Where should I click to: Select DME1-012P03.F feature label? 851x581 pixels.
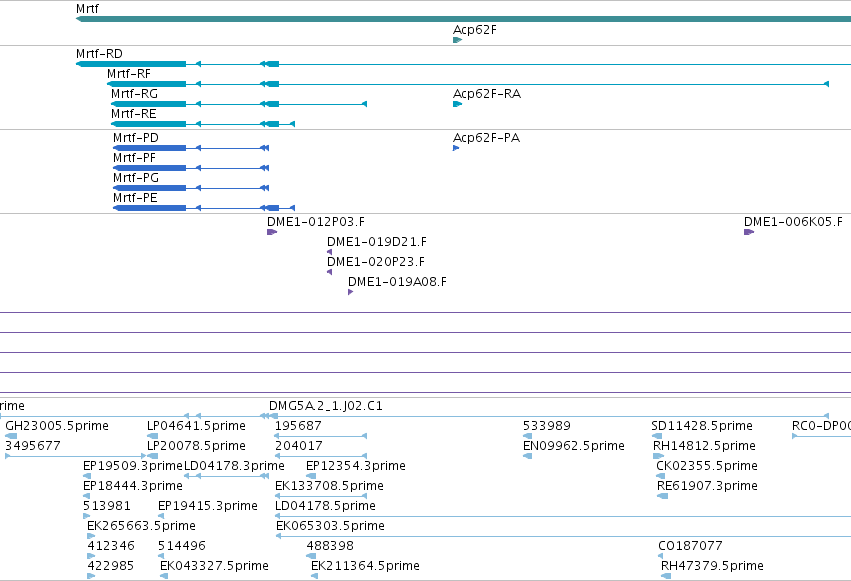coord(316,222)
